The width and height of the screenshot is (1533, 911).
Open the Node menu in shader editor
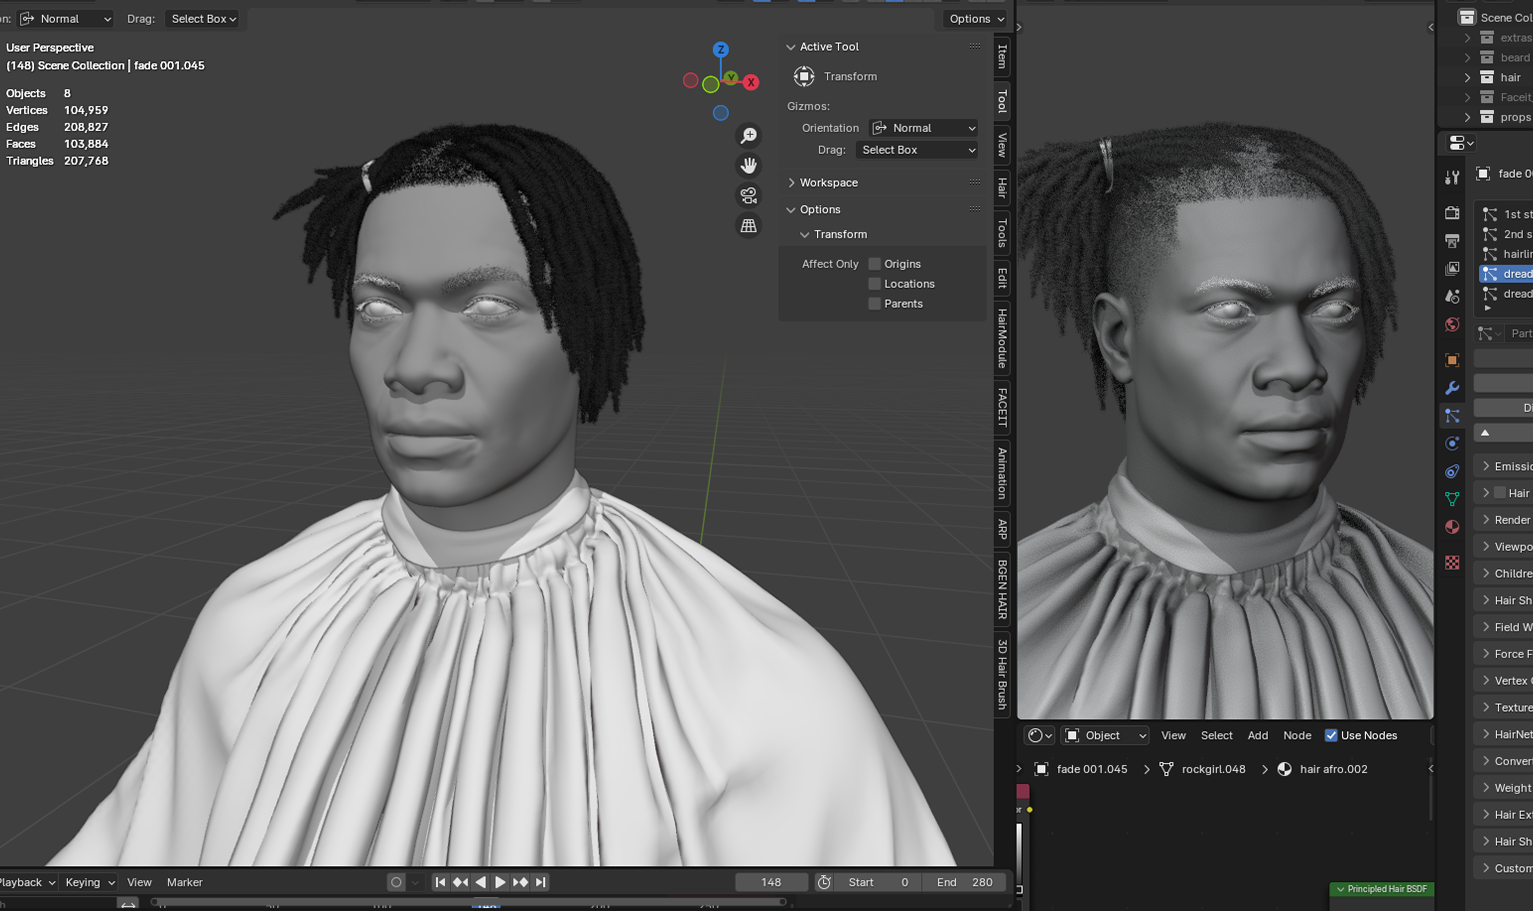1297,735
